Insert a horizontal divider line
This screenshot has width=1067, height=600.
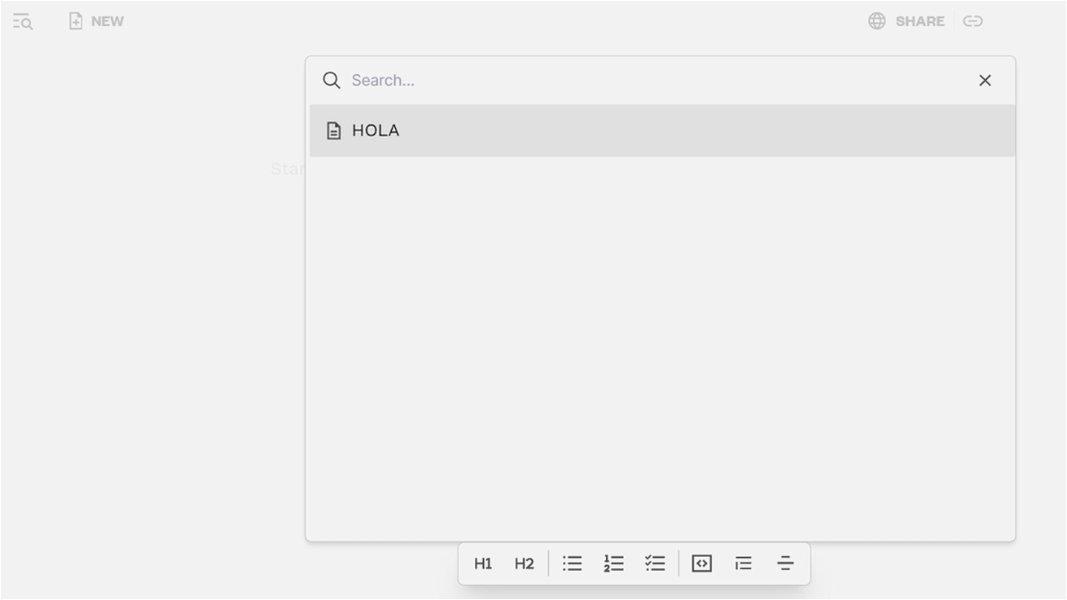pyautogui.click(x=785, y=563)
